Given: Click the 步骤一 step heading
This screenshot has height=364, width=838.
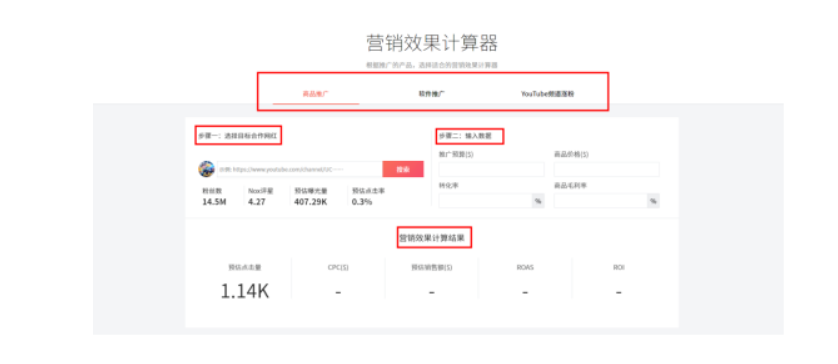Looking at the screenshot, I should (x=237, y=136).
